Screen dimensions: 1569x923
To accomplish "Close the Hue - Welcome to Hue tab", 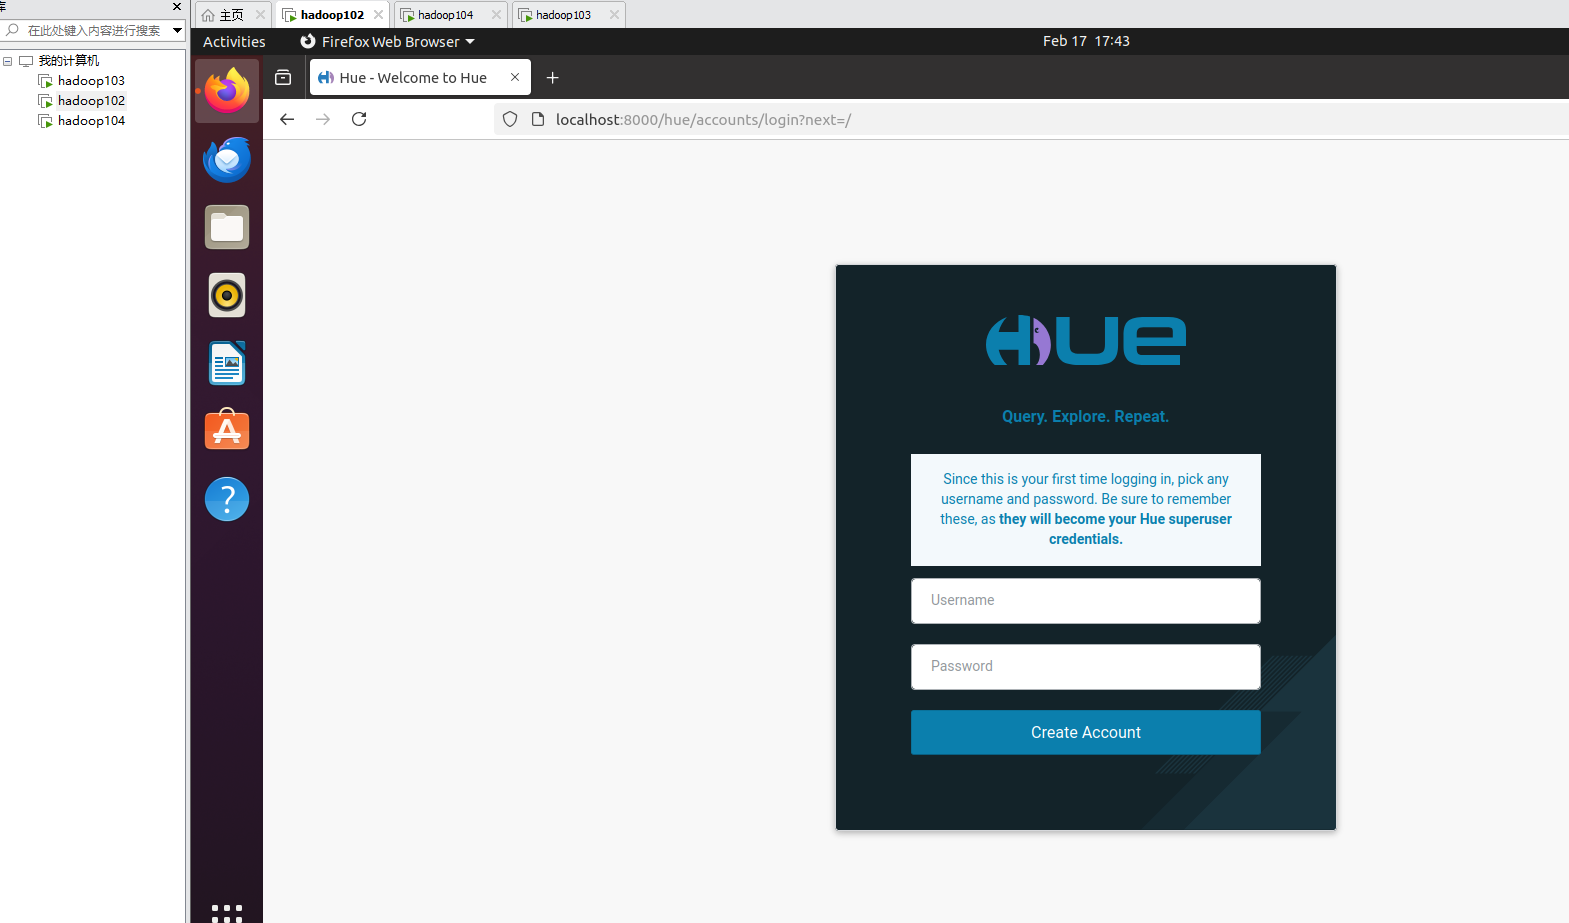I will [515, 77].
